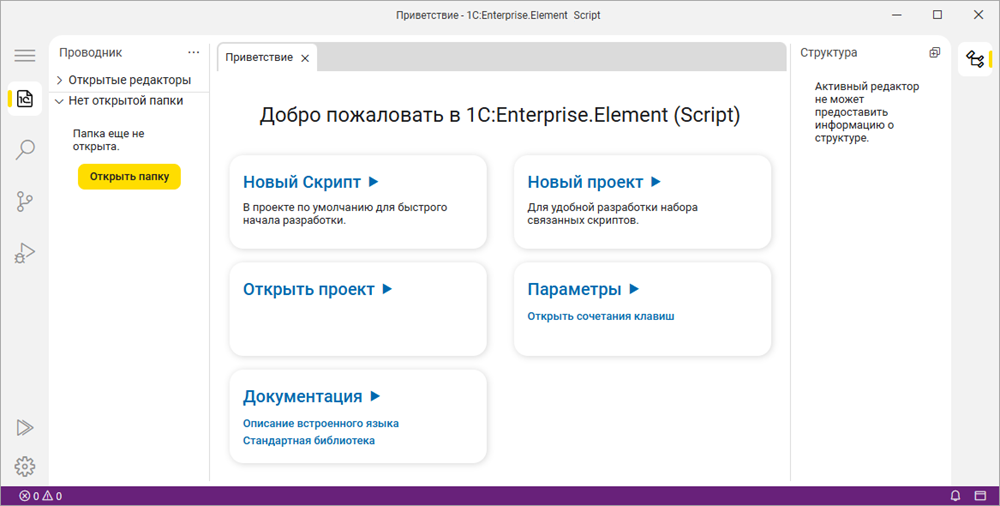The width and height of the screenshot is (1000, 506).
Task: Toggle the panel layout icon in the status bar
Action: [980, 496]
